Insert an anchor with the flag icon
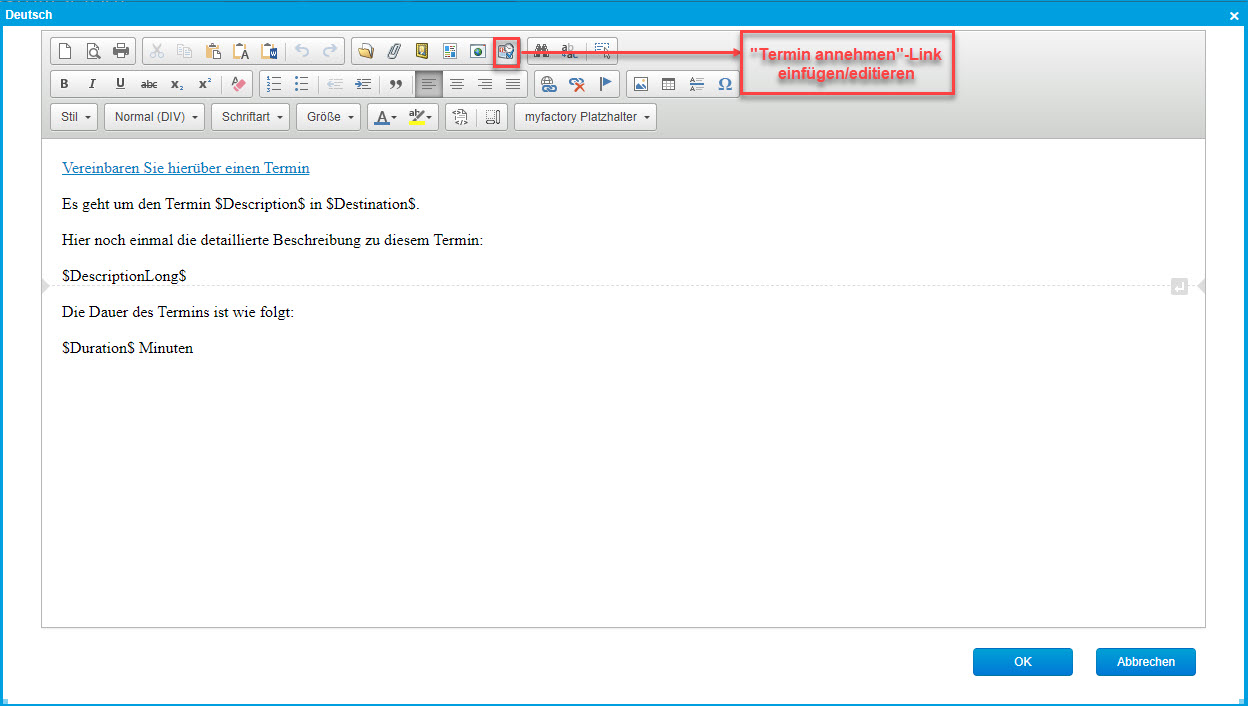1248x706 pixels. [604, 84]
